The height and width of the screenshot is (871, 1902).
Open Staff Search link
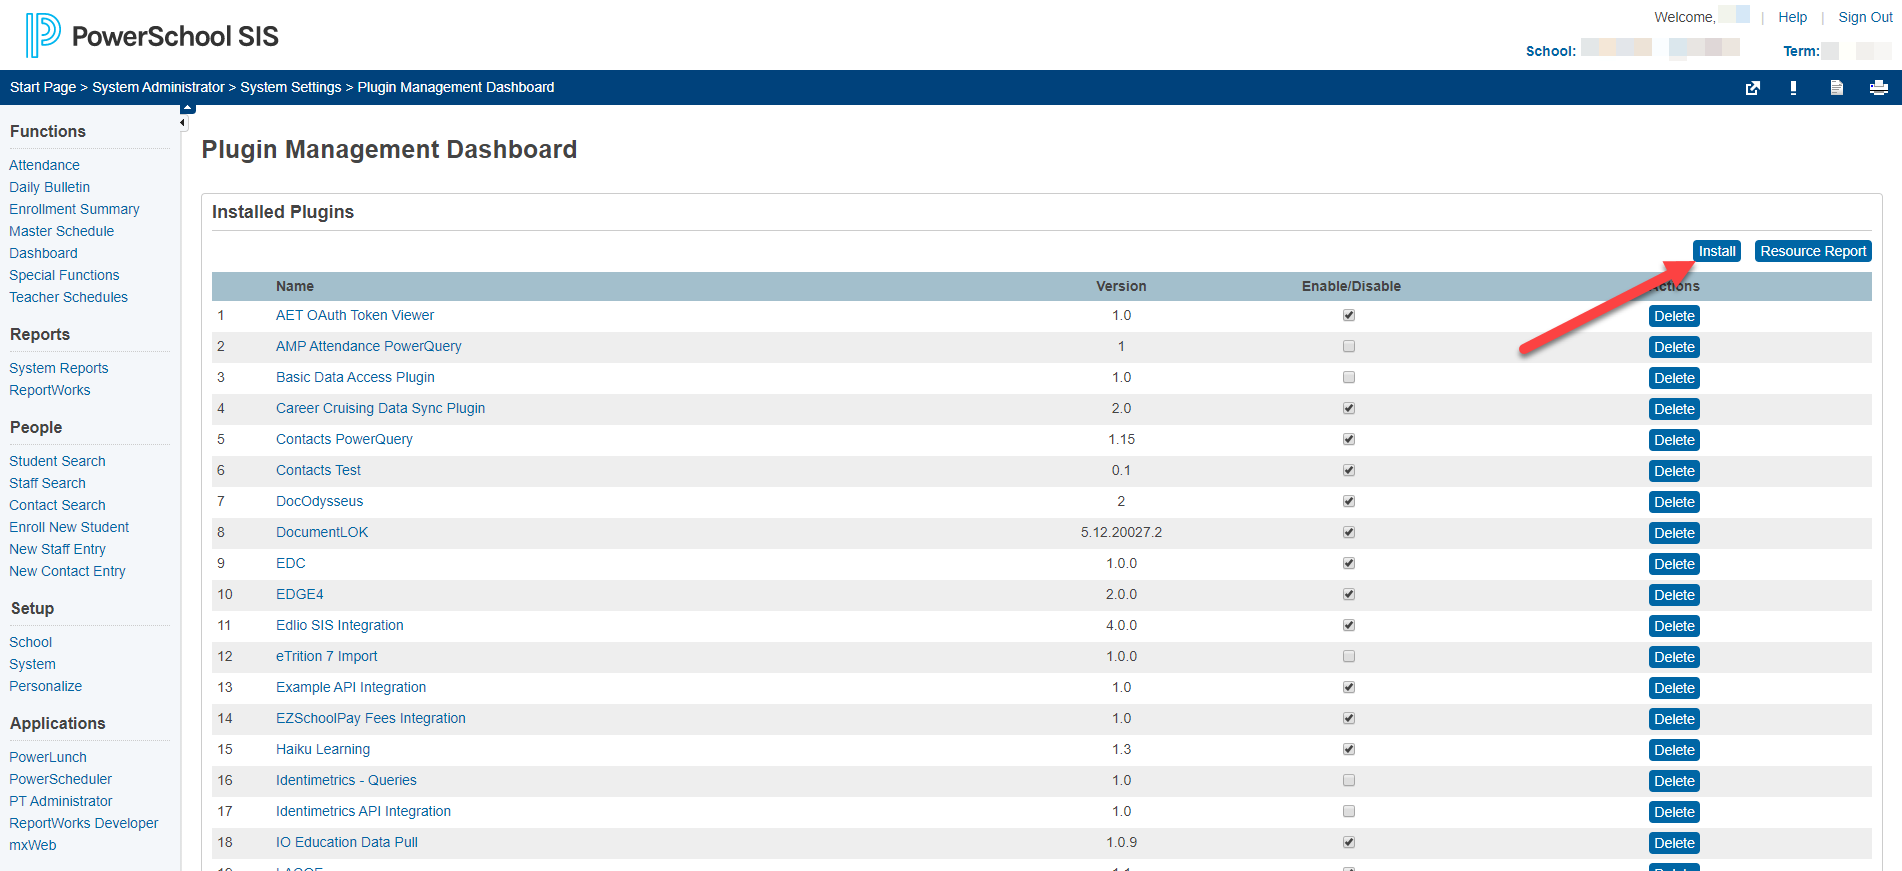(x=47, y=483)
